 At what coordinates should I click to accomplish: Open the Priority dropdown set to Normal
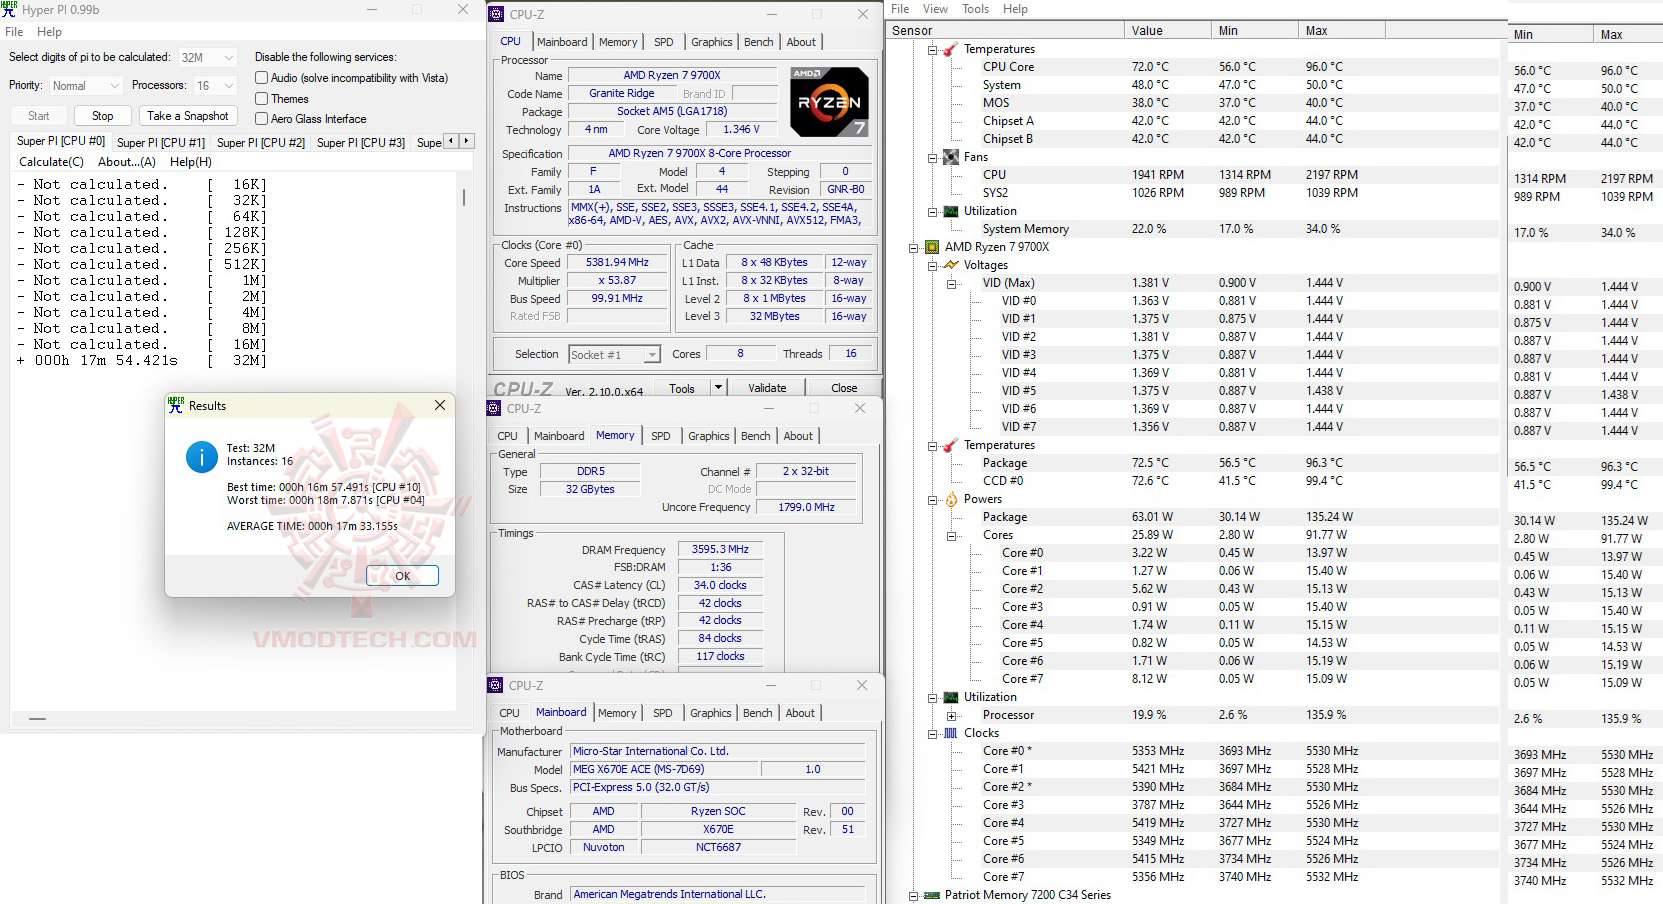85,86
